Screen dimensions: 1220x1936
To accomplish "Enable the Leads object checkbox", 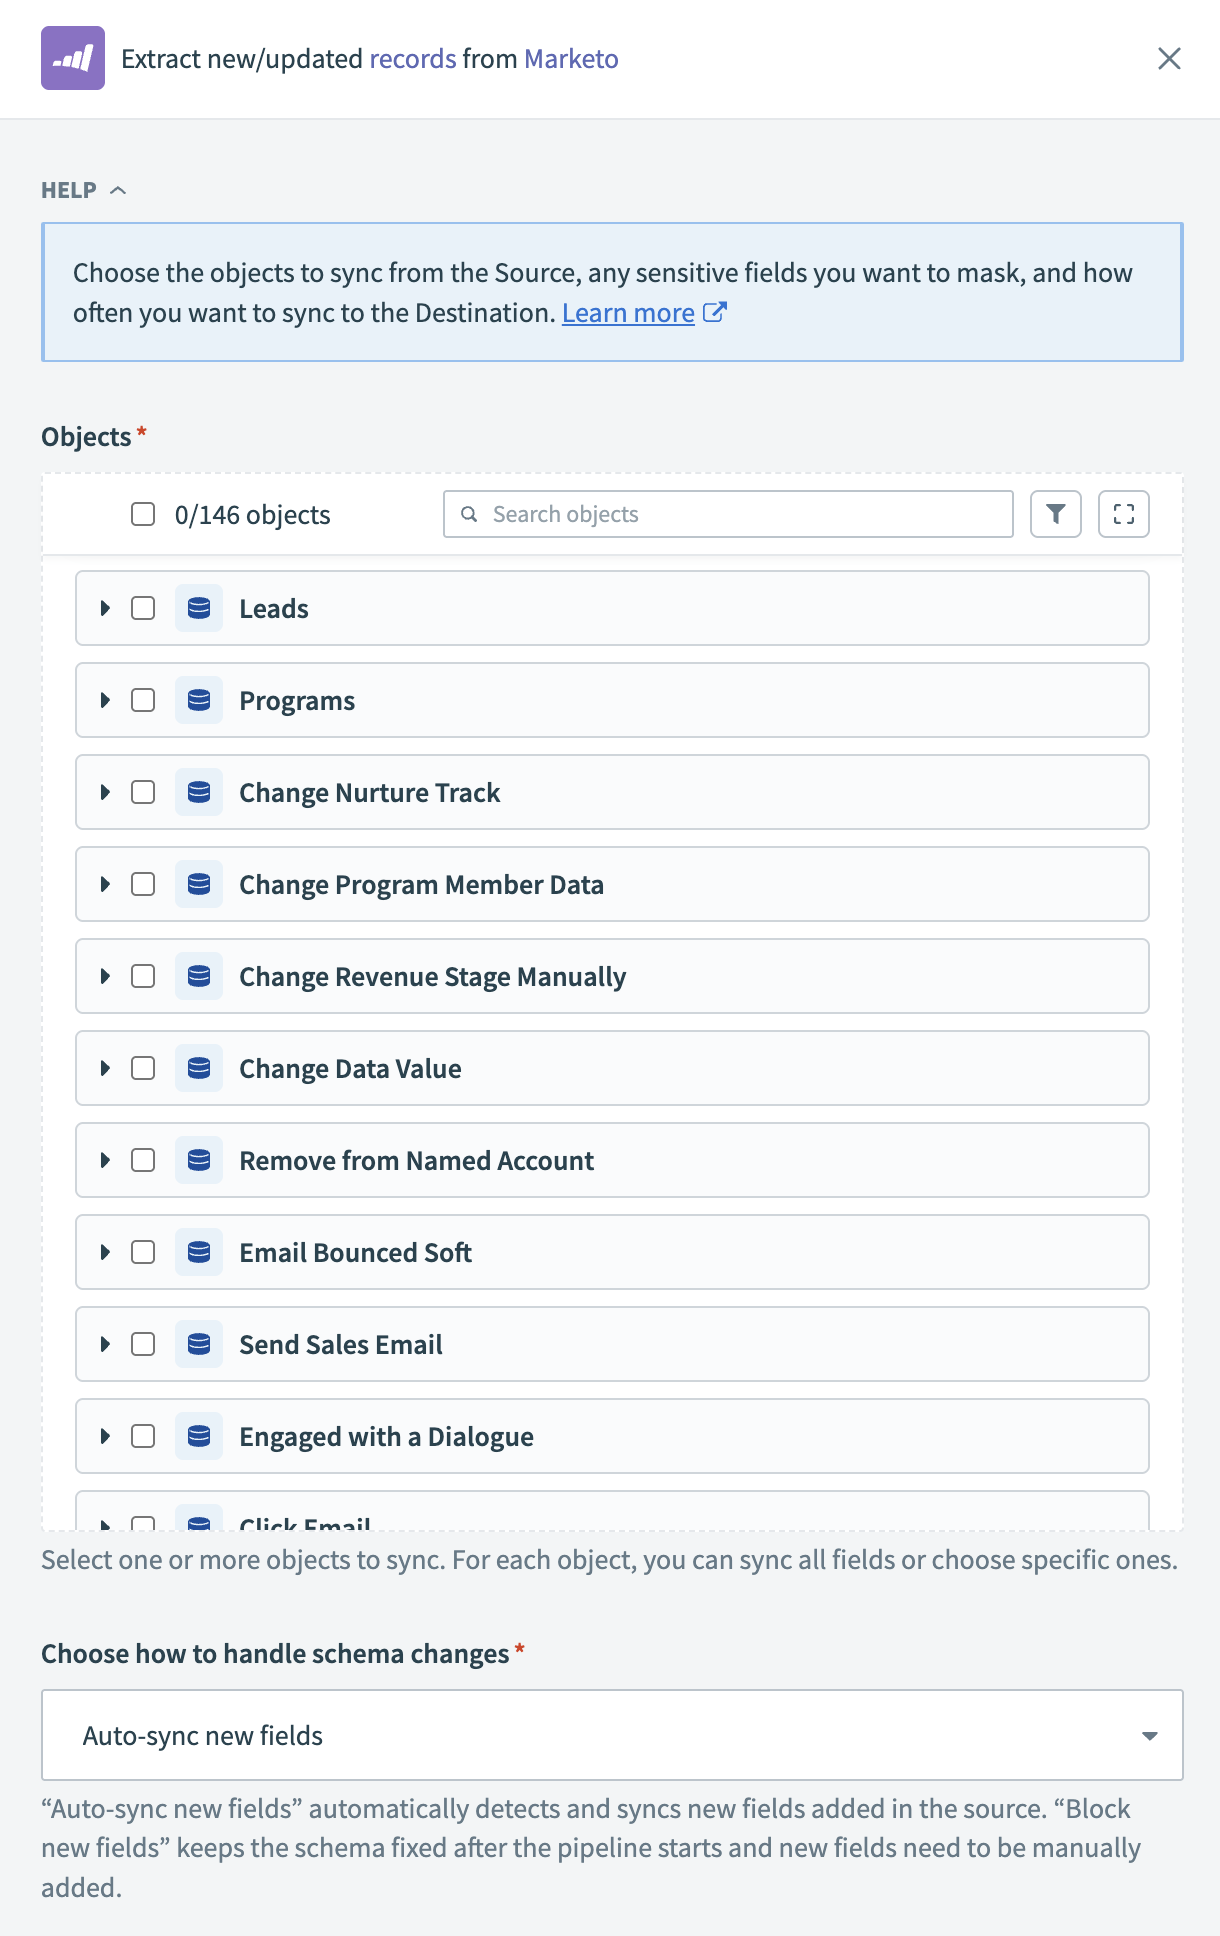I will [143, 608].
